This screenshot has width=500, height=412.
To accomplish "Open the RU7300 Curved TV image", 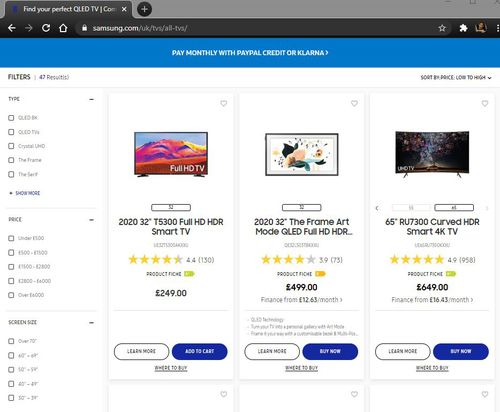I will pos(432,154).
